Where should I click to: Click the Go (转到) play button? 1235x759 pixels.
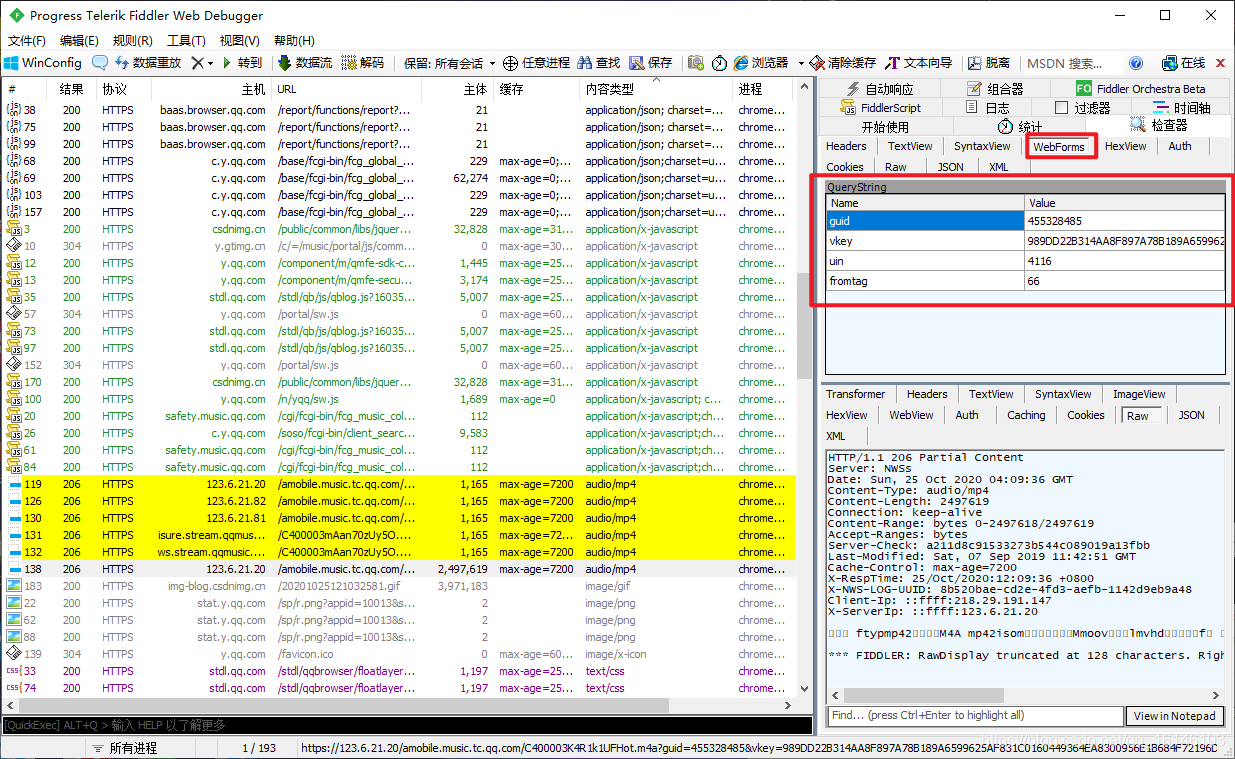tap(241, 62)
